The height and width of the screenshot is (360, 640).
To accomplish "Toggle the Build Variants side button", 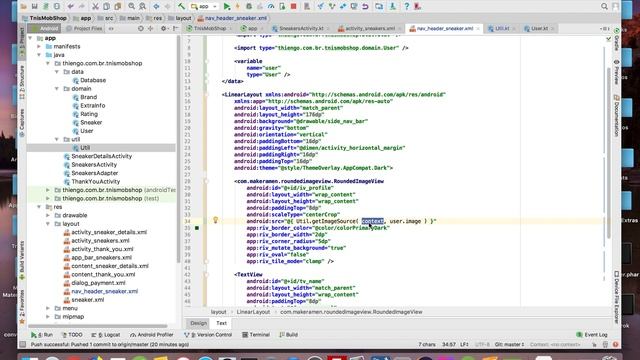I will pos(22,260).
